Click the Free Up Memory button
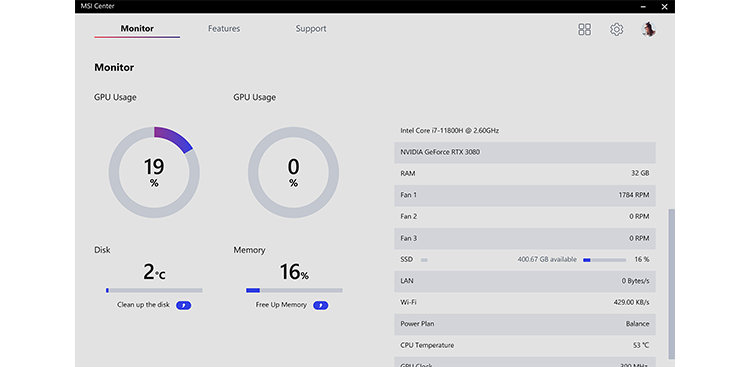This screenshot has width=750, height=367. tap(320, 305)
